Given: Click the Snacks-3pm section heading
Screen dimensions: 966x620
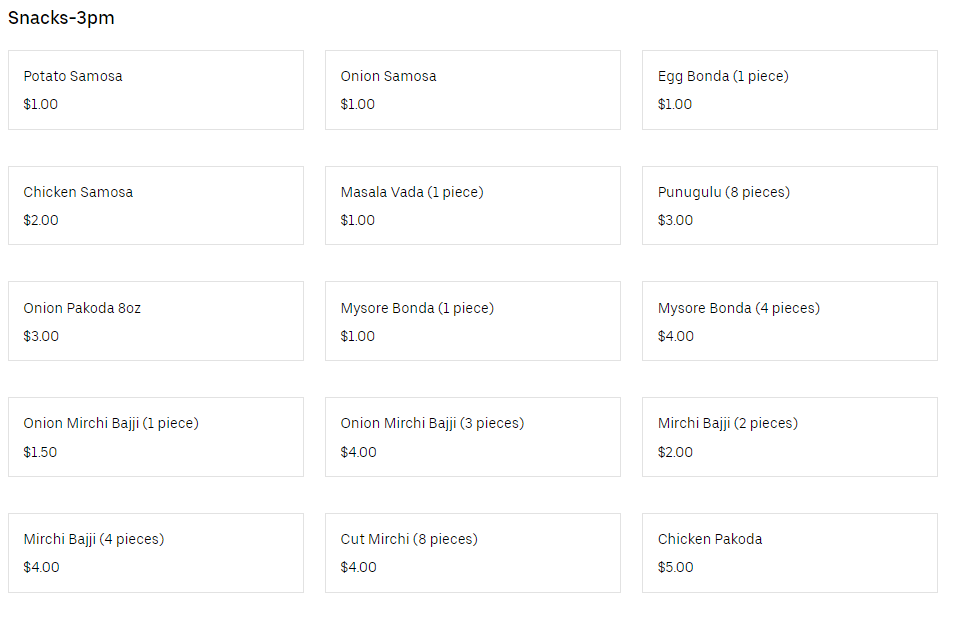Looking at the screenshot, I should 61,18.
